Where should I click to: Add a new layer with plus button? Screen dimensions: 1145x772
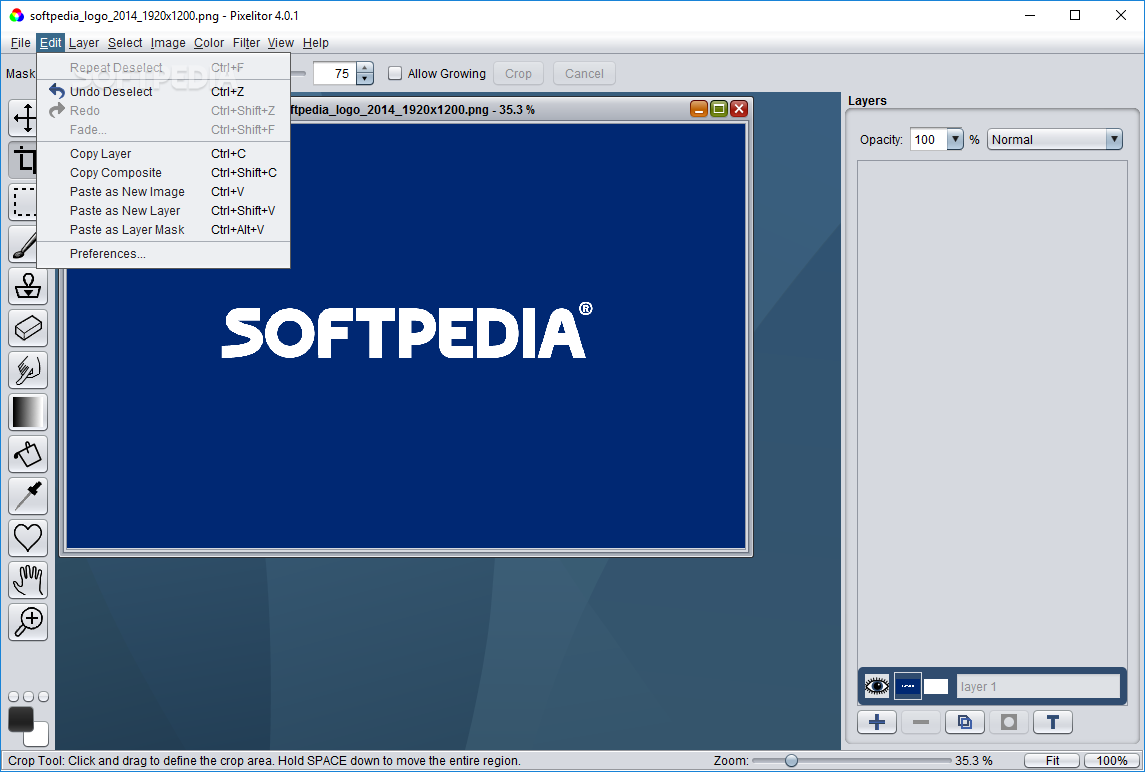coord(877,722)
